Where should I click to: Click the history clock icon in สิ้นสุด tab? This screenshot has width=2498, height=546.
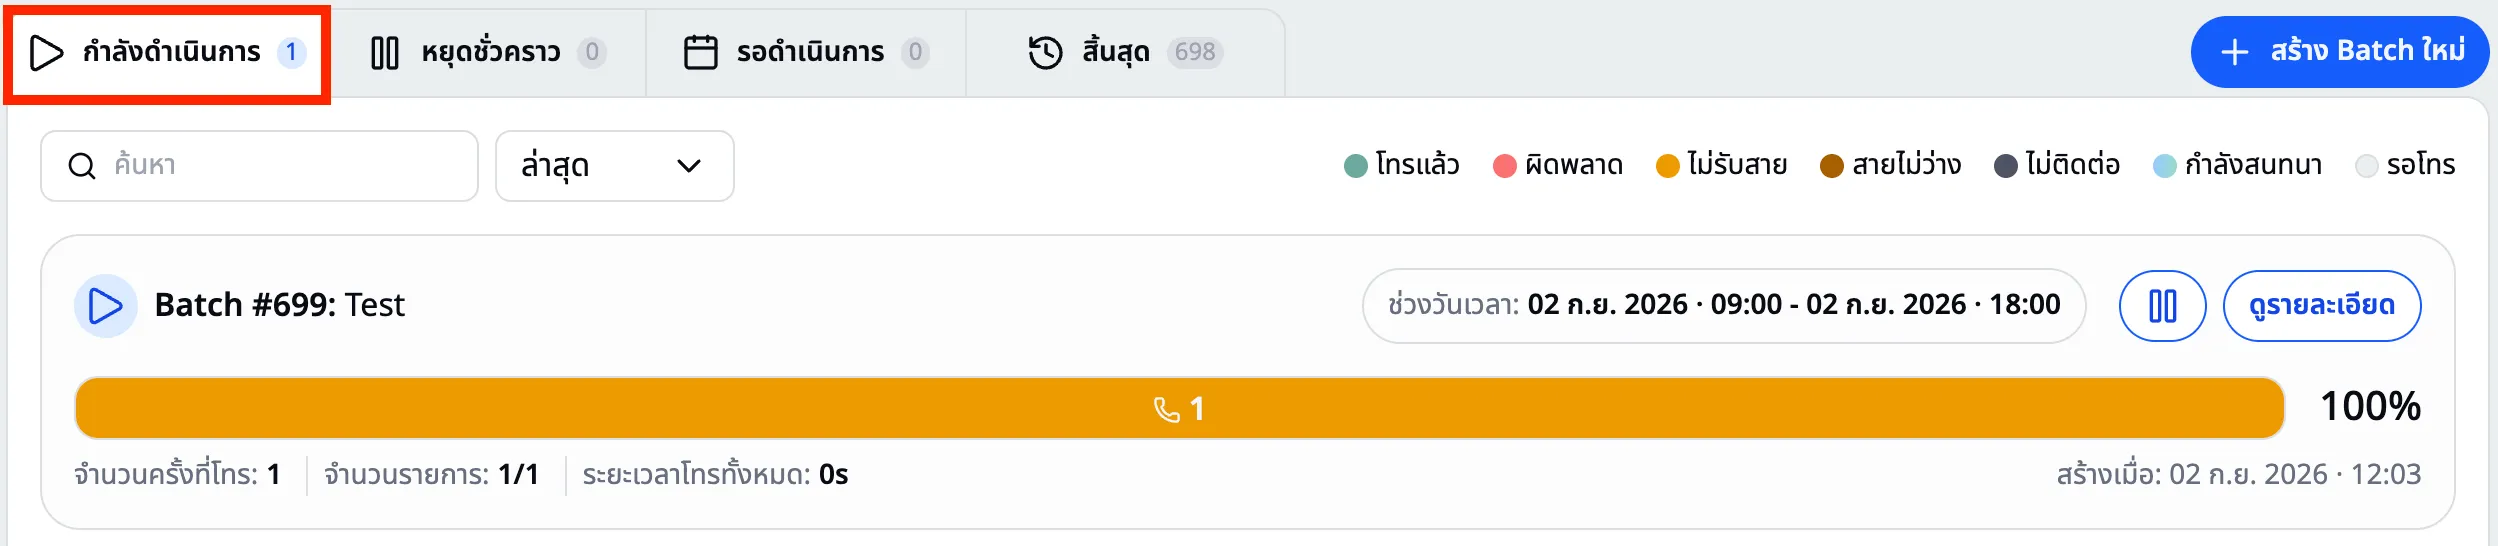(x=1046, y=52)
